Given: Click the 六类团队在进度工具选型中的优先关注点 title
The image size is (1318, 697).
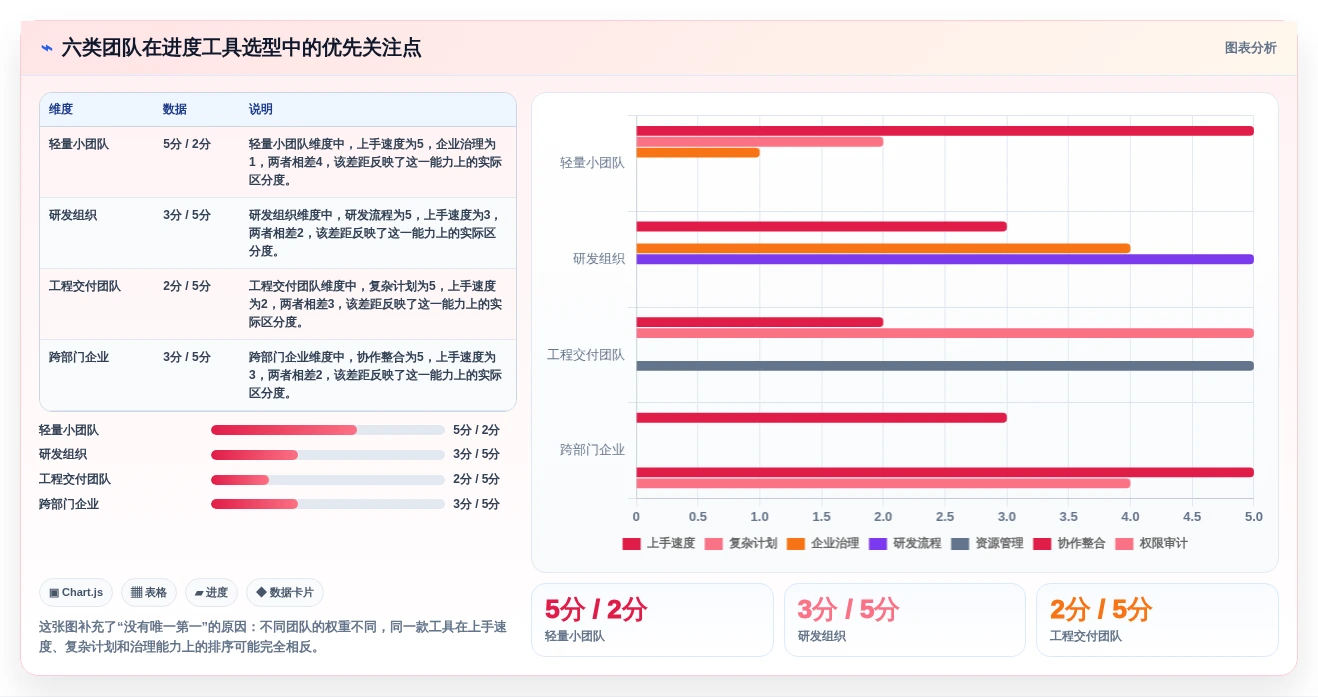Looking at the screenshot, I should 241,48.
